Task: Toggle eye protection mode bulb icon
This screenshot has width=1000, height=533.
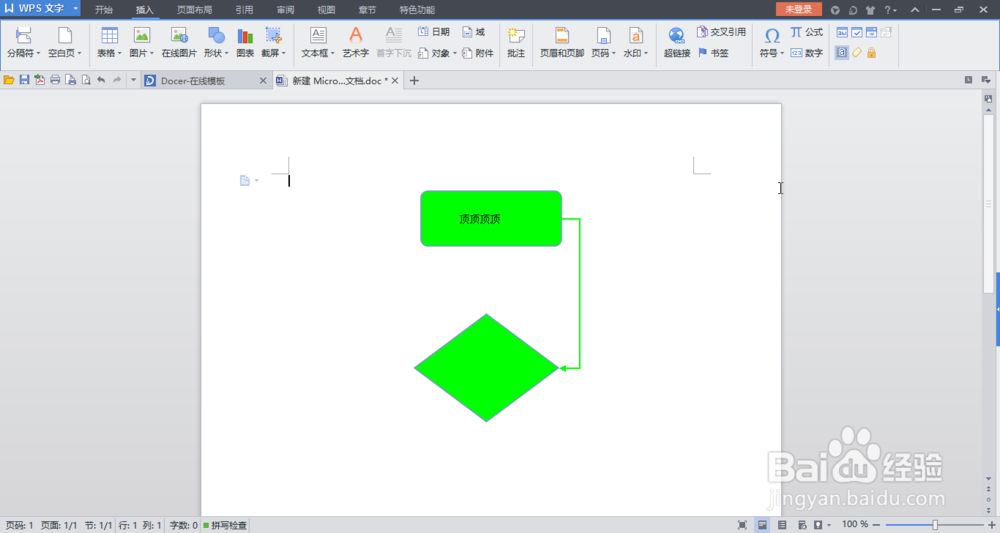Action: (x=818, y=525)
